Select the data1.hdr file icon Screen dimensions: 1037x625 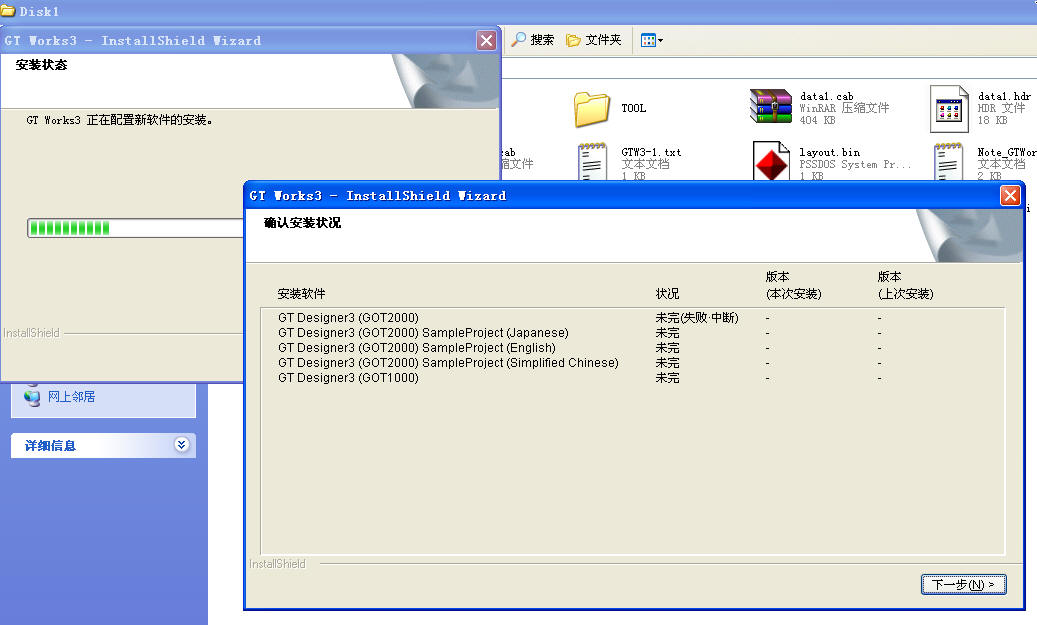click(949, 108)
